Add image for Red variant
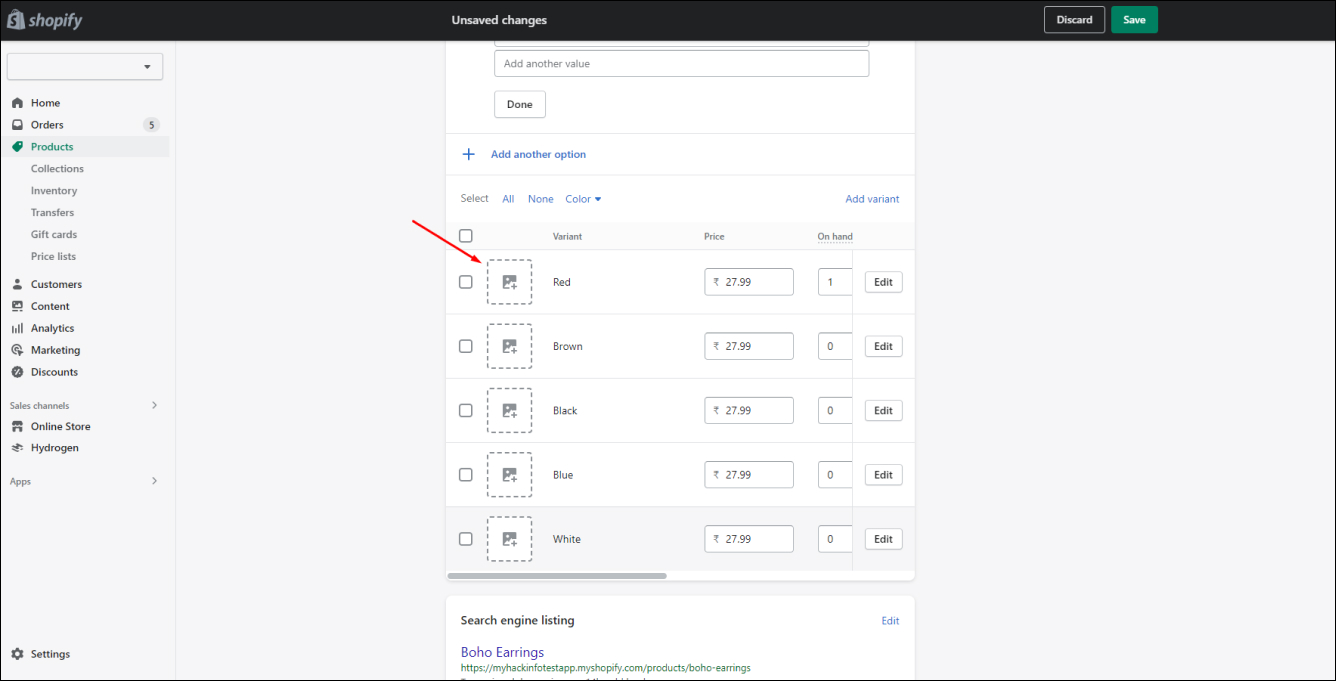The width and height of the screenshot is (1336, 681). point(509,282)
